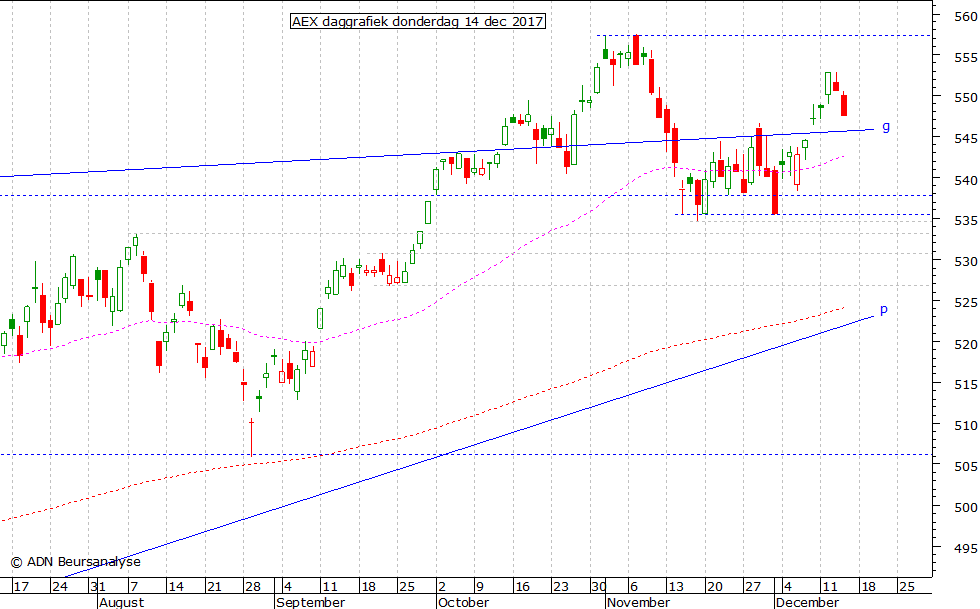The height and width of the screenshot is (609, 980).
Task: Click the 505 price axis value
Action: [x=966, y=466]
